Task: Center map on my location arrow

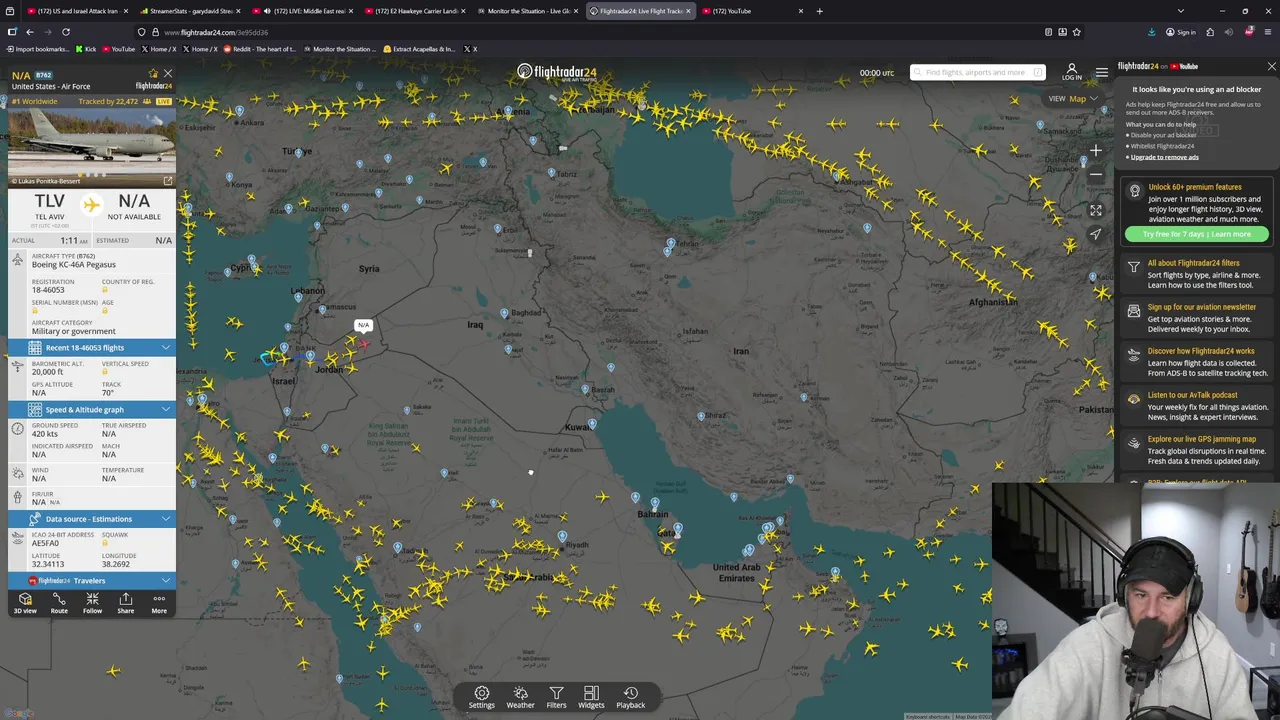Action: [1096, 235]
